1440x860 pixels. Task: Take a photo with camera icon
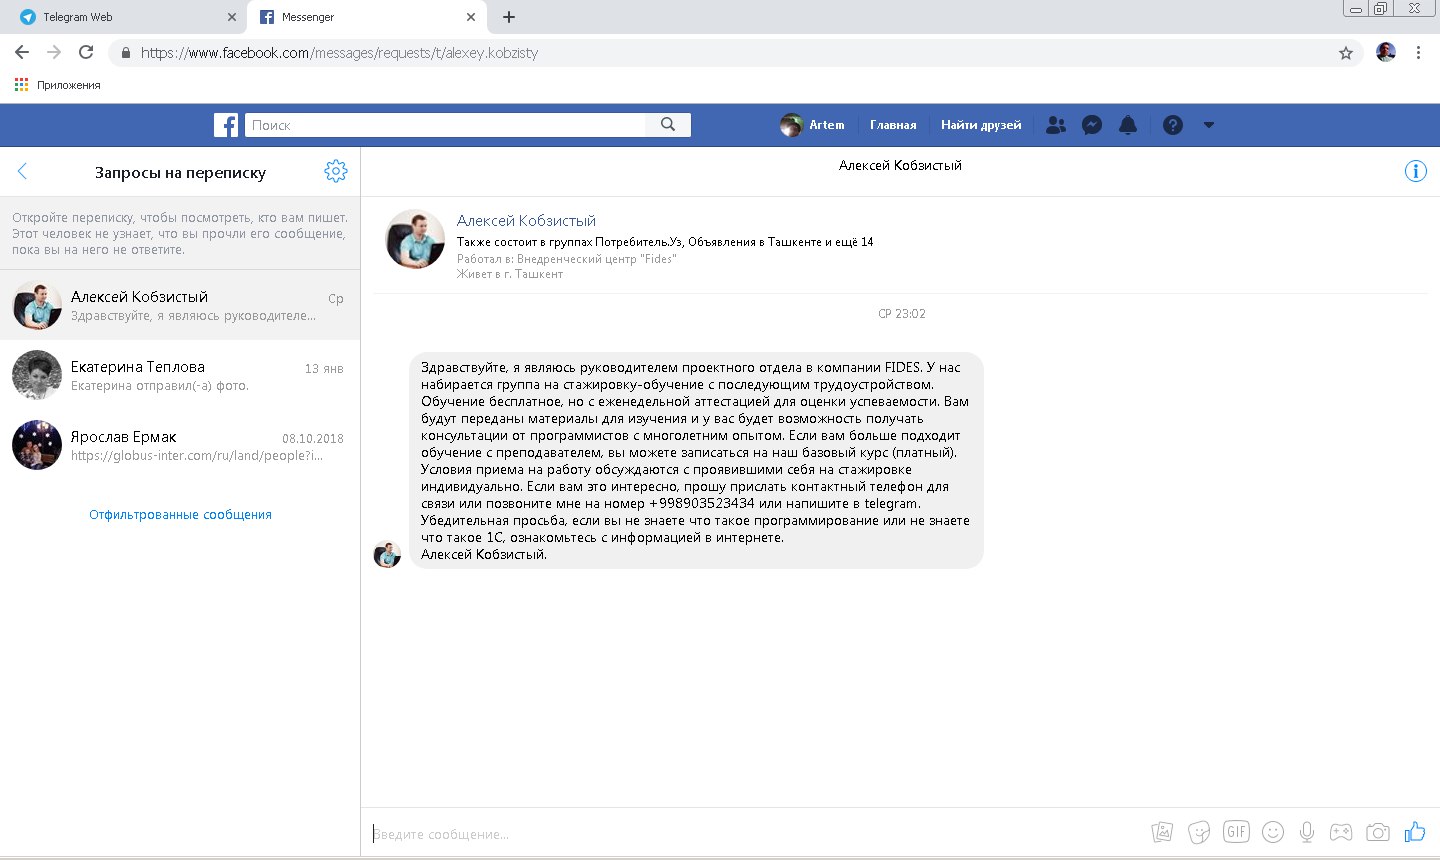1378,832
